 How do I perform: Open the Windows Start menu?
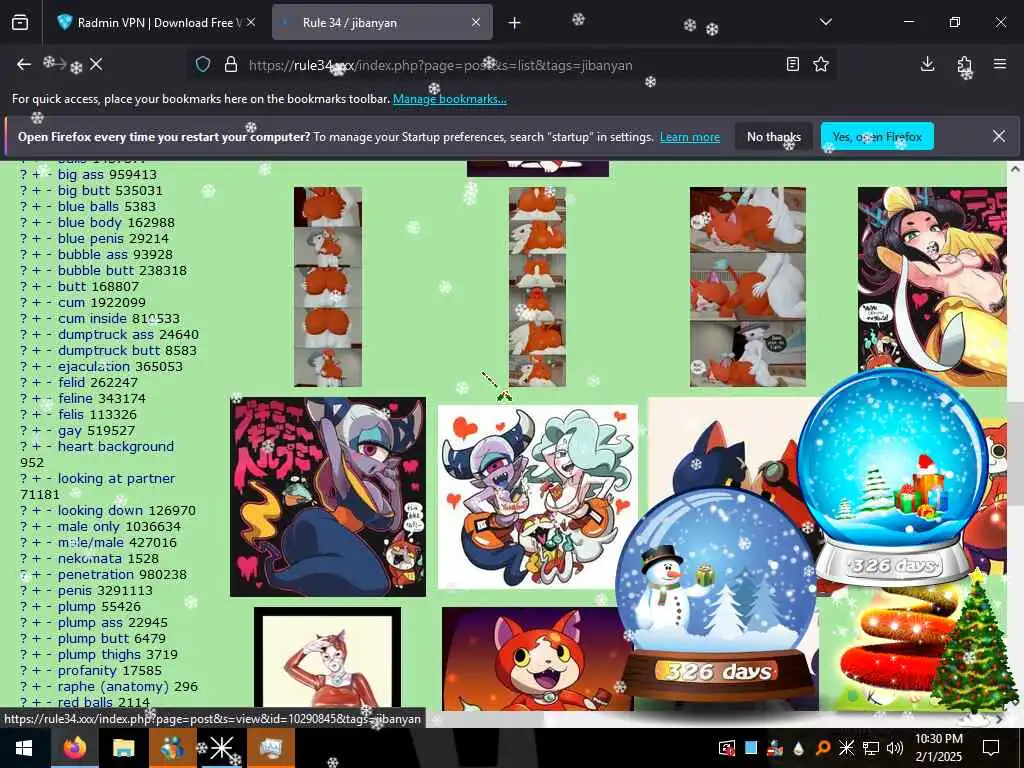coord(24,748)
